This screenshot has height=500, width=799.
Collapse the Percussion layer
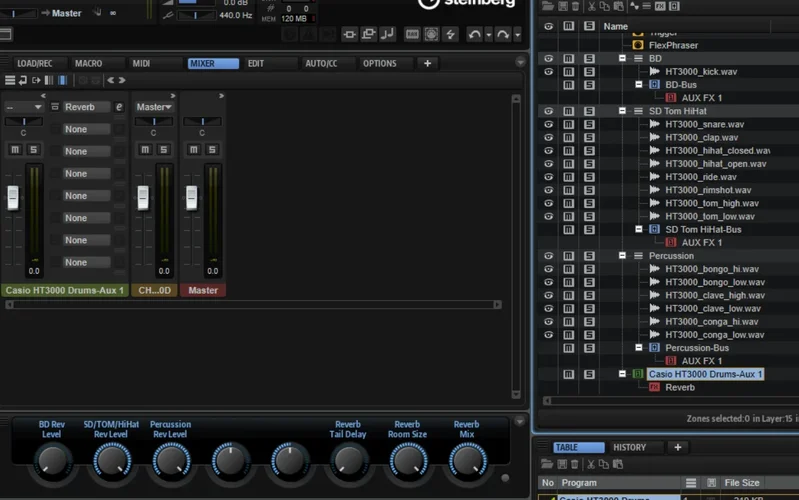pos(622,256)
